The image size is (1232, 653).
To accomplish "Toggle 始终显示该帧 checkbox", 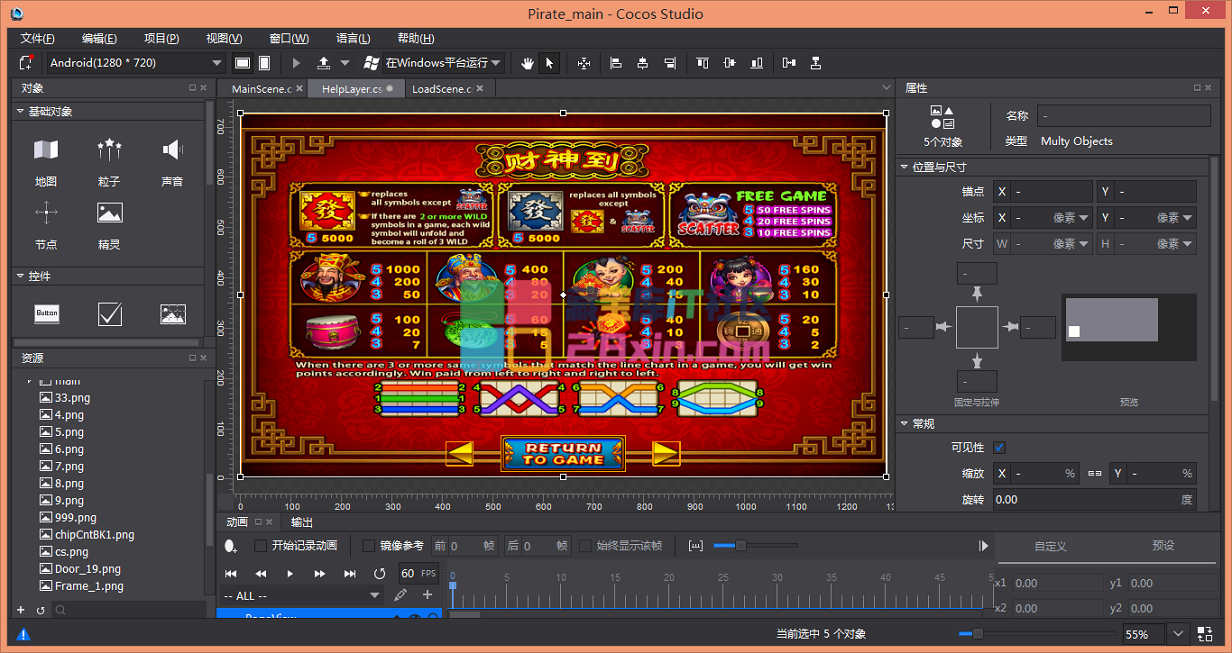I will tap(585, 545).
